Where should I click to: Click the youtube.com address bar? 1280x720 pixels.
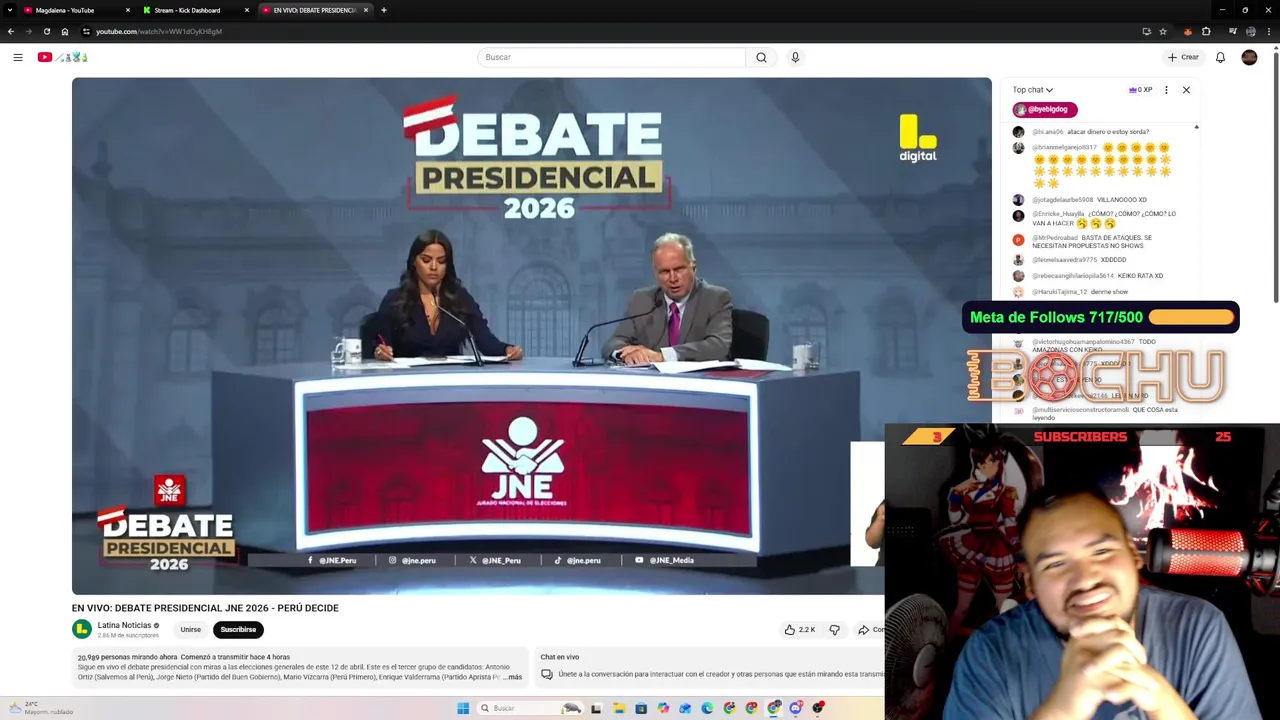pyautogui.click(x=600, y=31)
